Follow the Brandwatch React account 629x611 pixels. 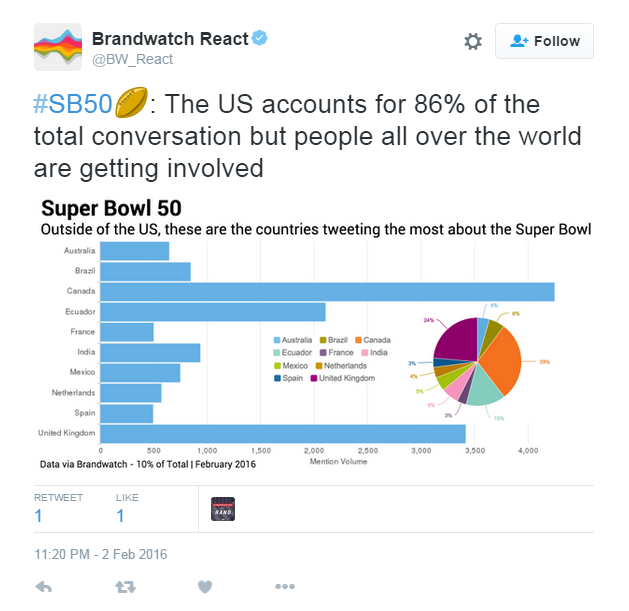coord(544,41)
